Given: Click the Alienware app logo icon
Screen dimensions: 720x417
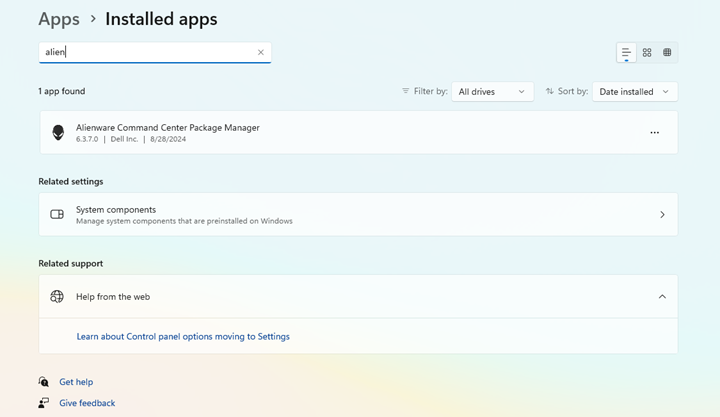Looking at the screenshot, I should 58,132.
